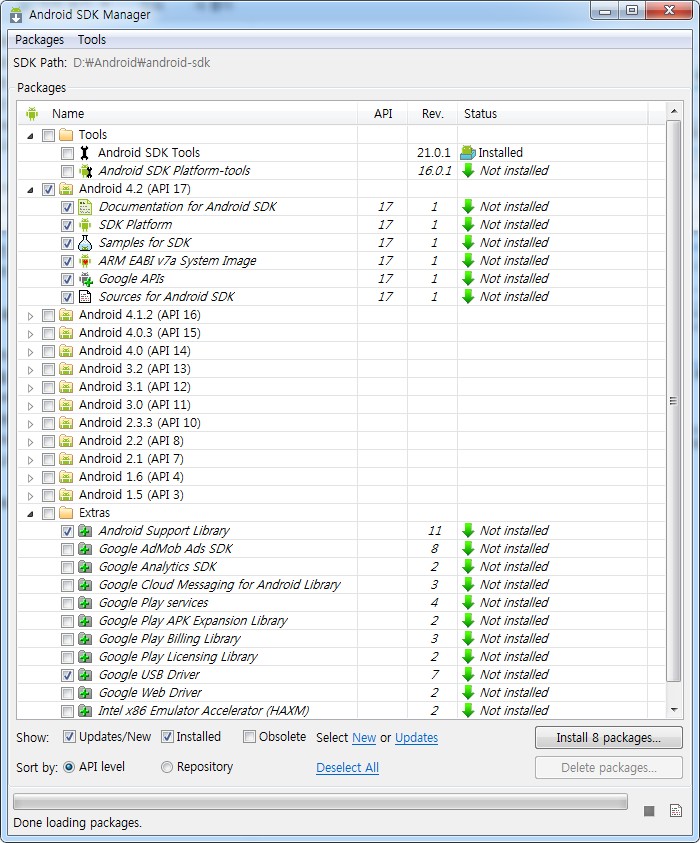Uncheck the Samples for SDK checkbox

(67, 244)
